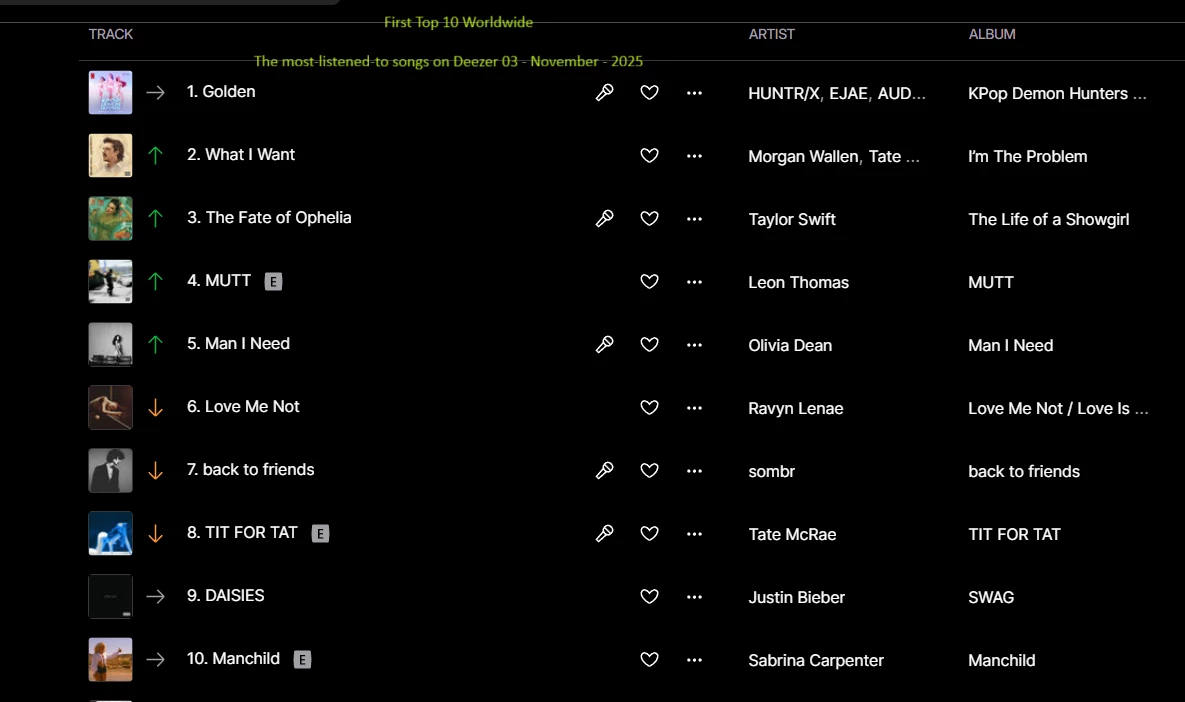Viewport: 1185px width, 702px height.
Task: Sort by the TRACK column header
Action: (110, 34)
